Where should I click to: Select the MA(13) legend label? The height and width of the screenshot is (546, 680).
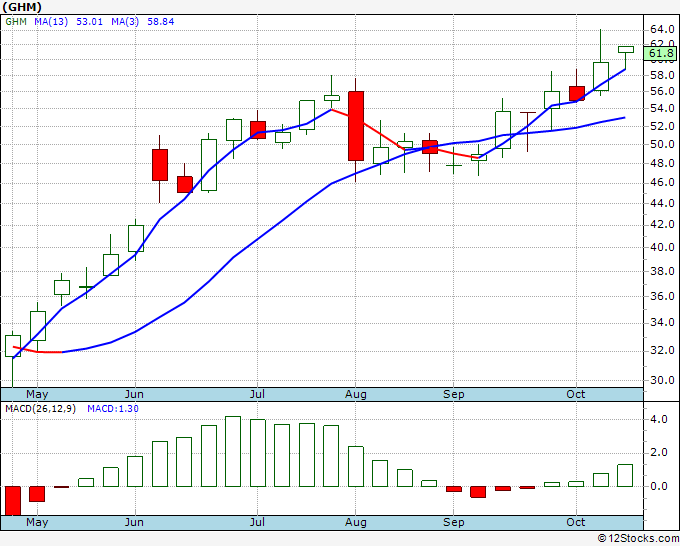51,22
